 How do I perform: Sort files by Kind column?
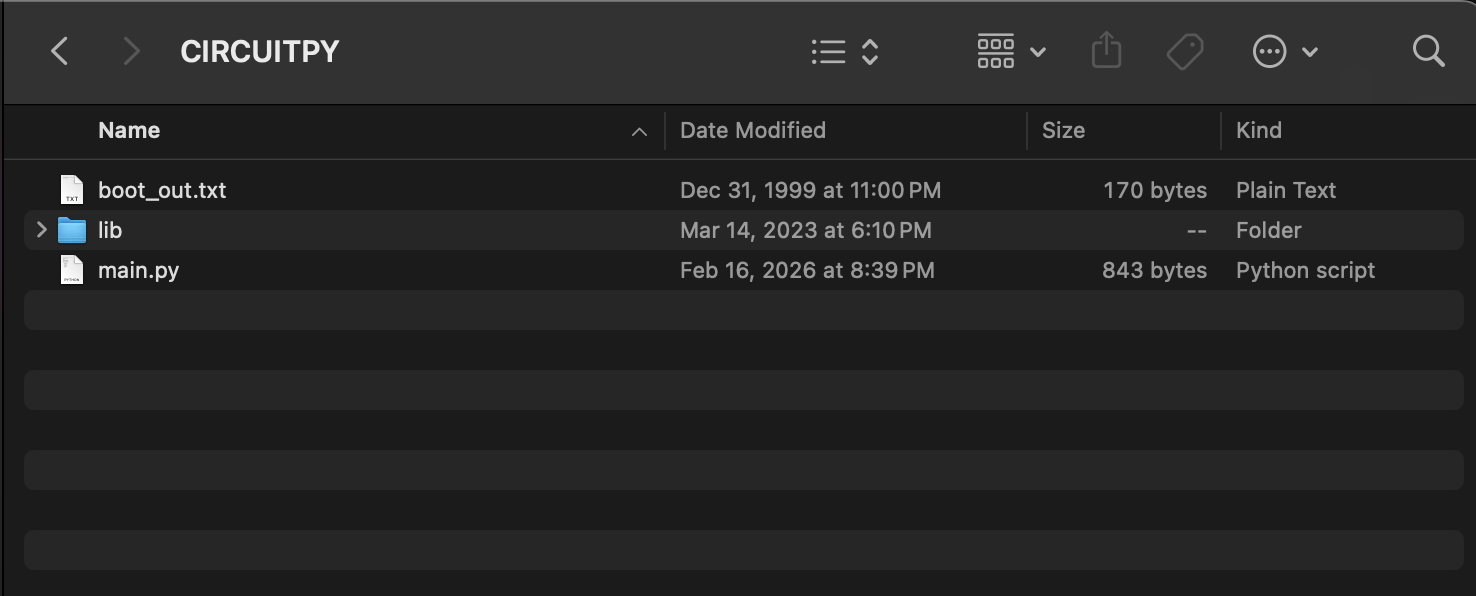pyautogui.click(x=1258, y=131)
